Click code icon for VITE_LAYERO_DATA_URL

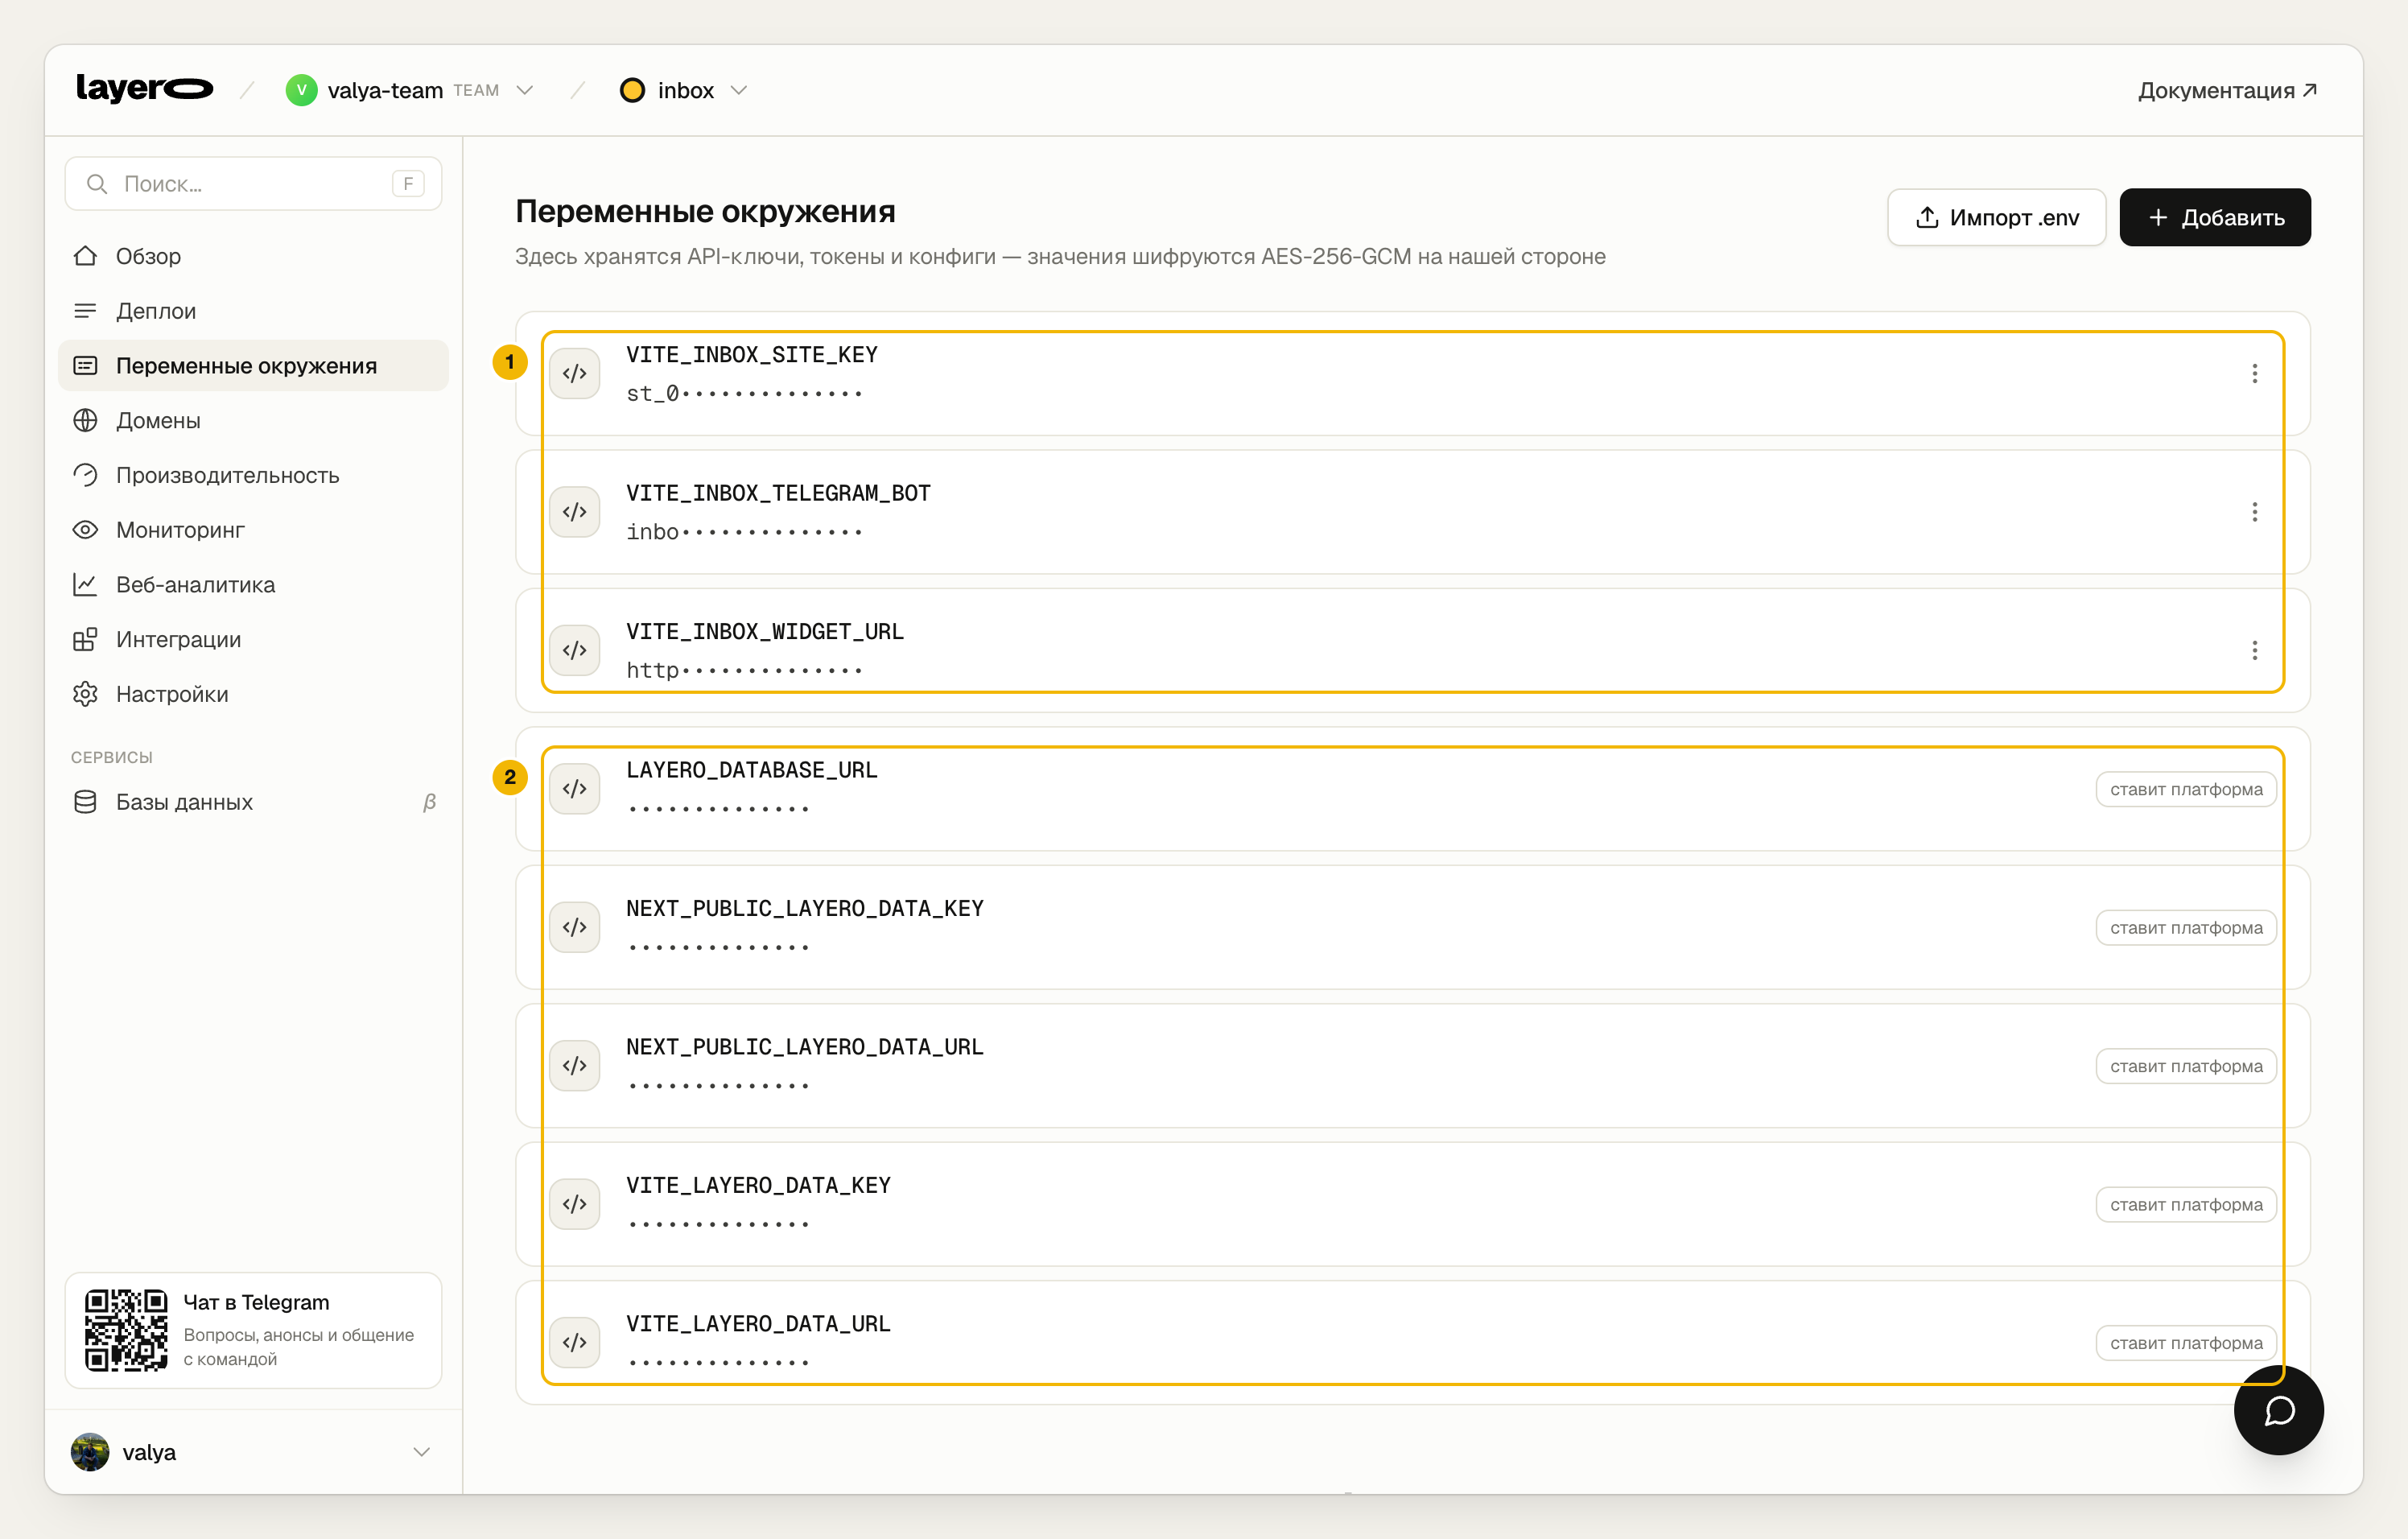pos(574,1343)
